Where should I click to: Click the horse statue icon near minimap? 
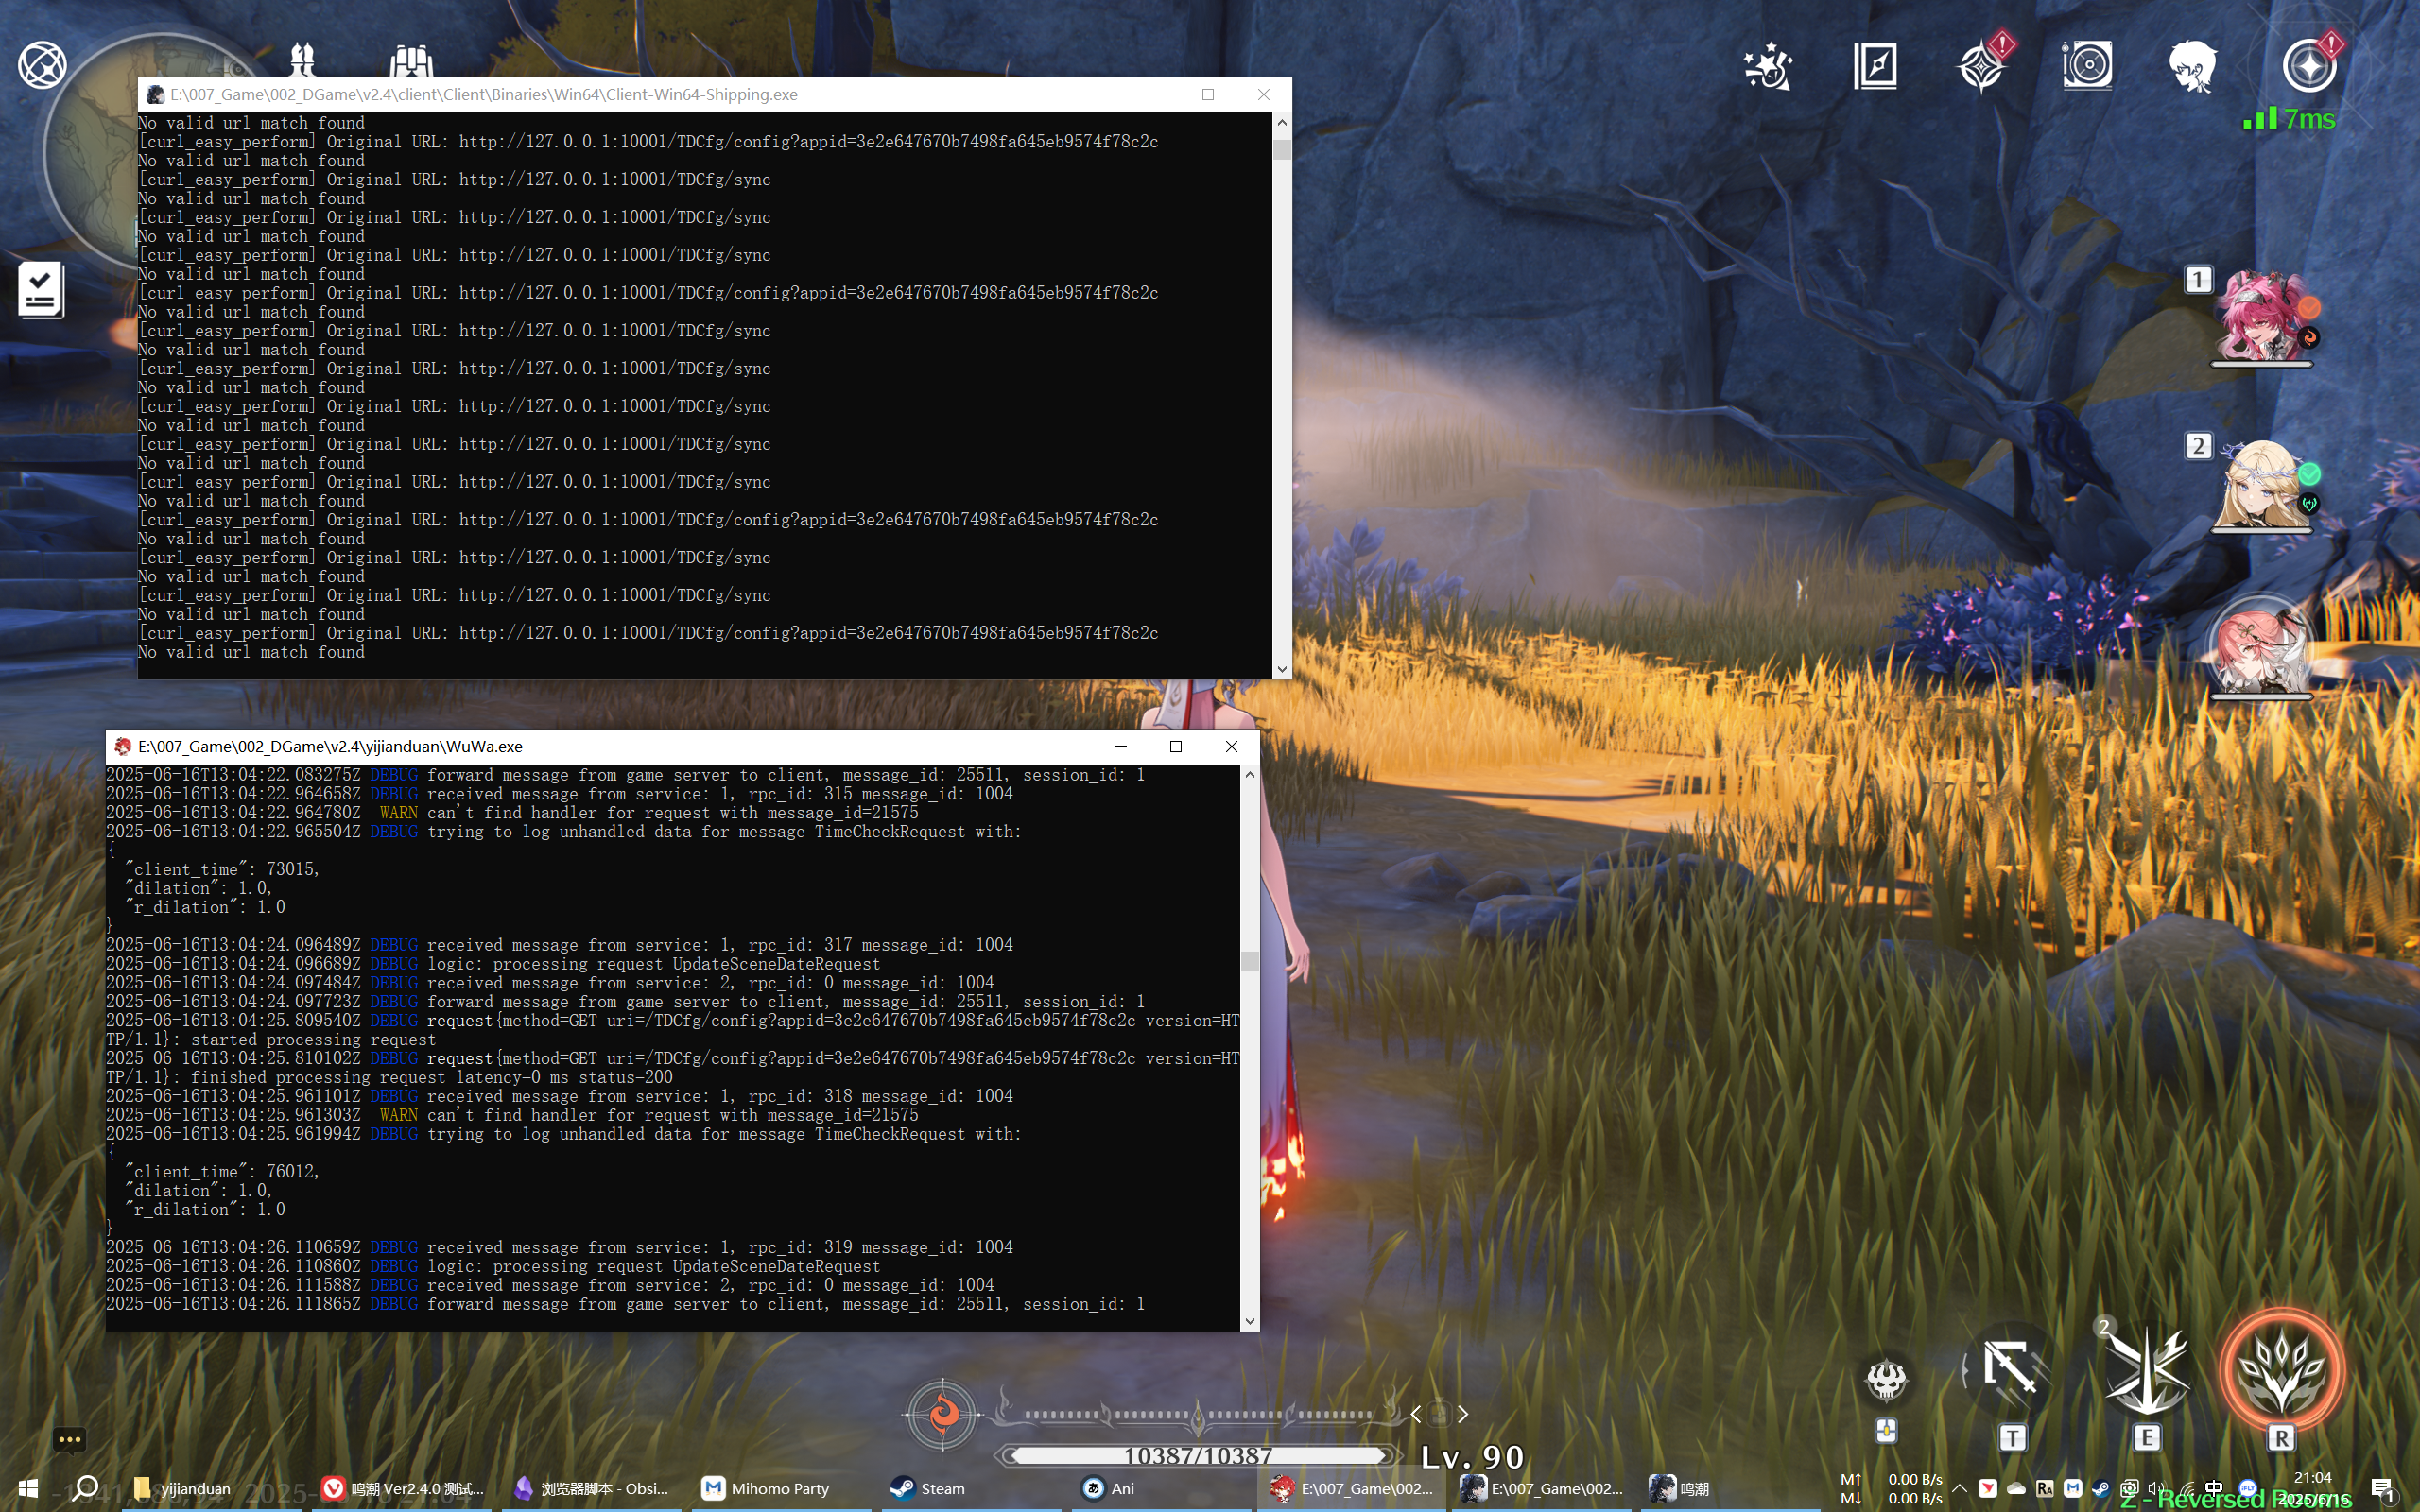click(302, 60)
